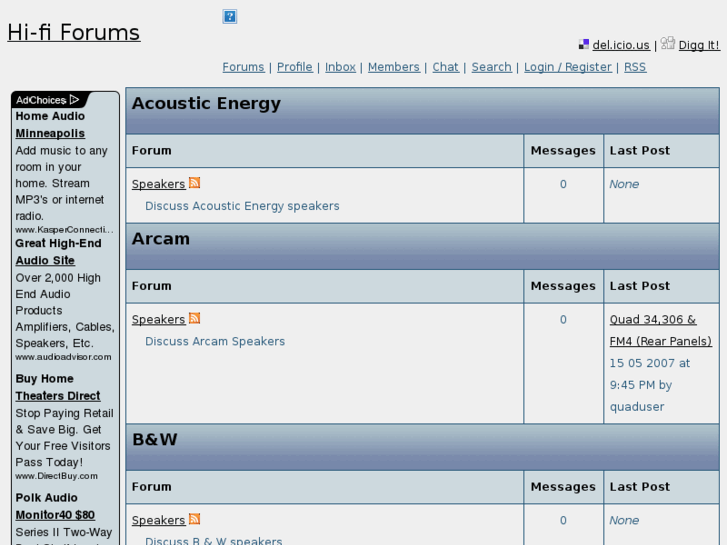Open the del.icio.us link

[x=621, y=45]
